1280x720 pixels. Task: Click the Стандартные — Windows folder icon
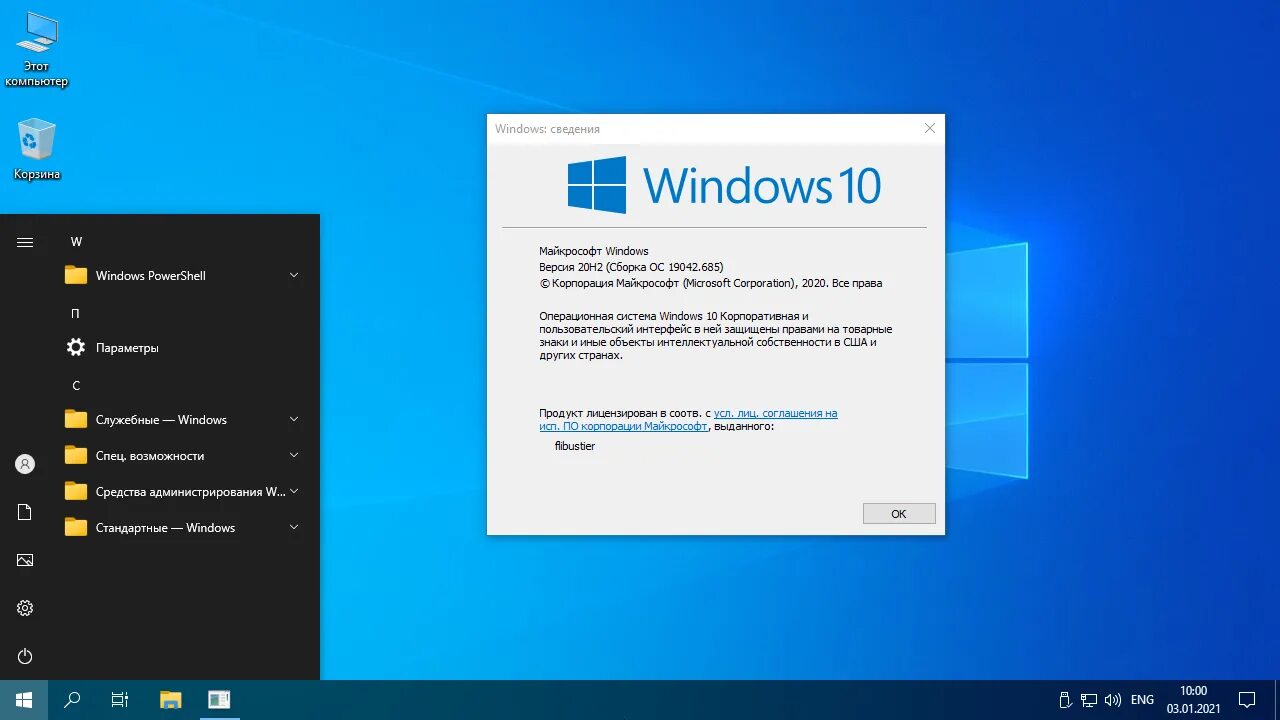pos(76,527)
